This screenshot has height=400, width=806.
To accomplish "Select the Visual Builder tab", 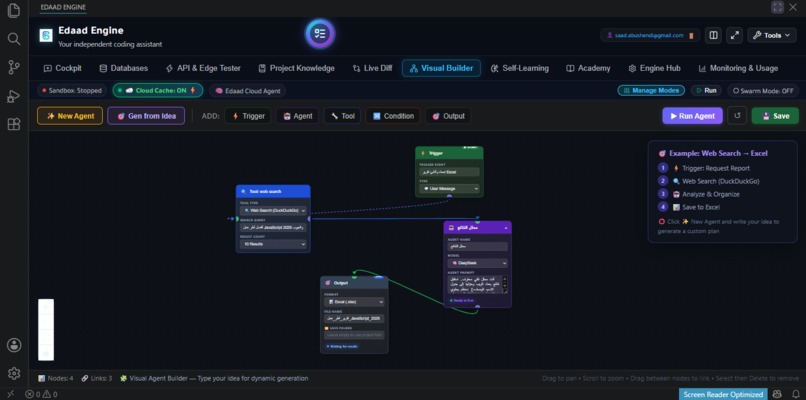I will [441, 68].
